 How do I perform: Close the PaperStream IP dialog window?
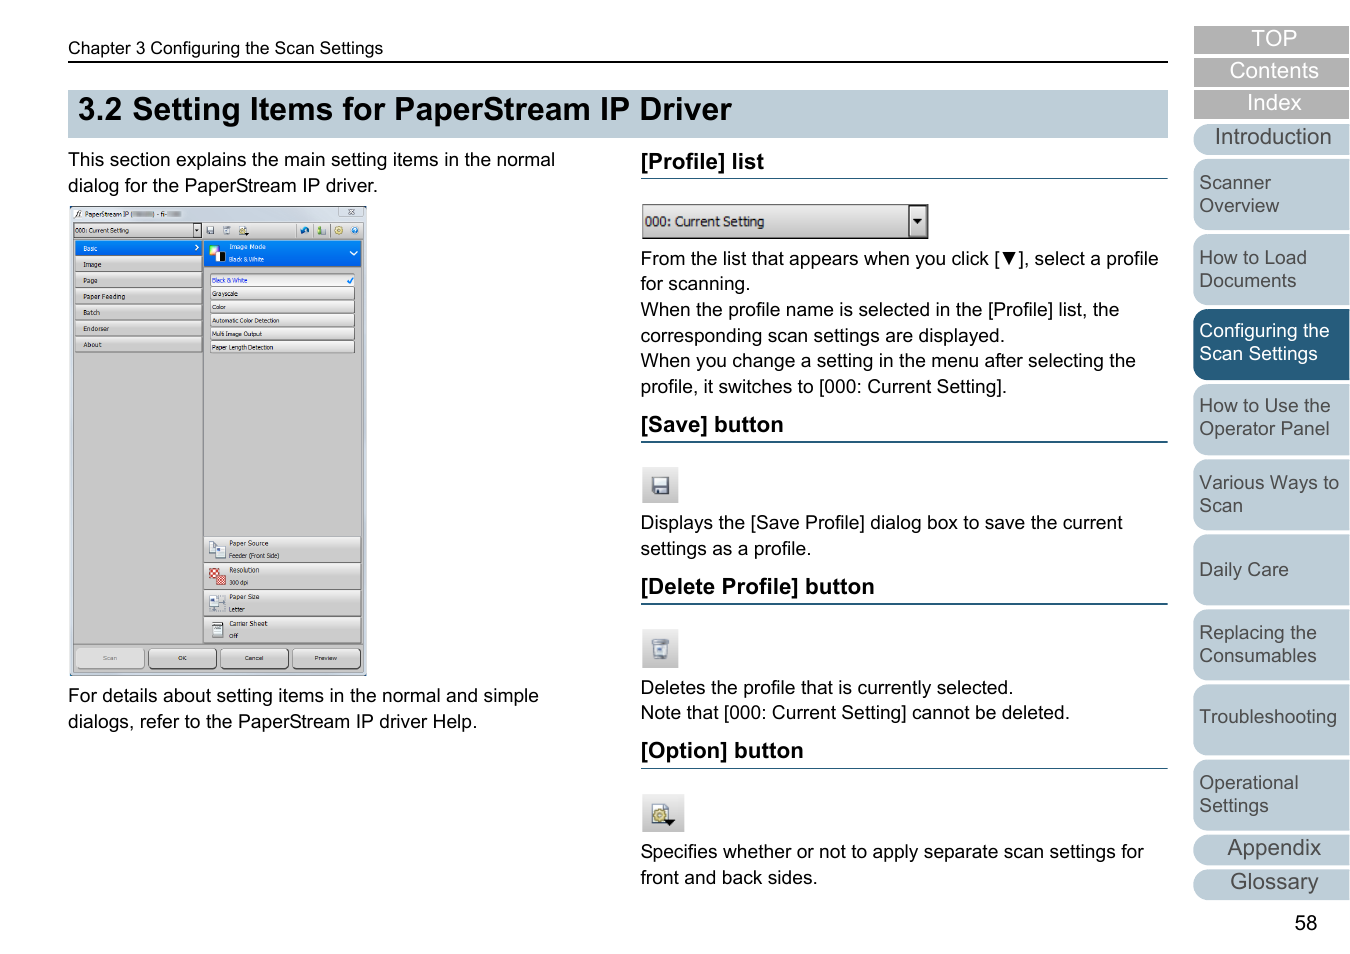click(x=351, y=213)
